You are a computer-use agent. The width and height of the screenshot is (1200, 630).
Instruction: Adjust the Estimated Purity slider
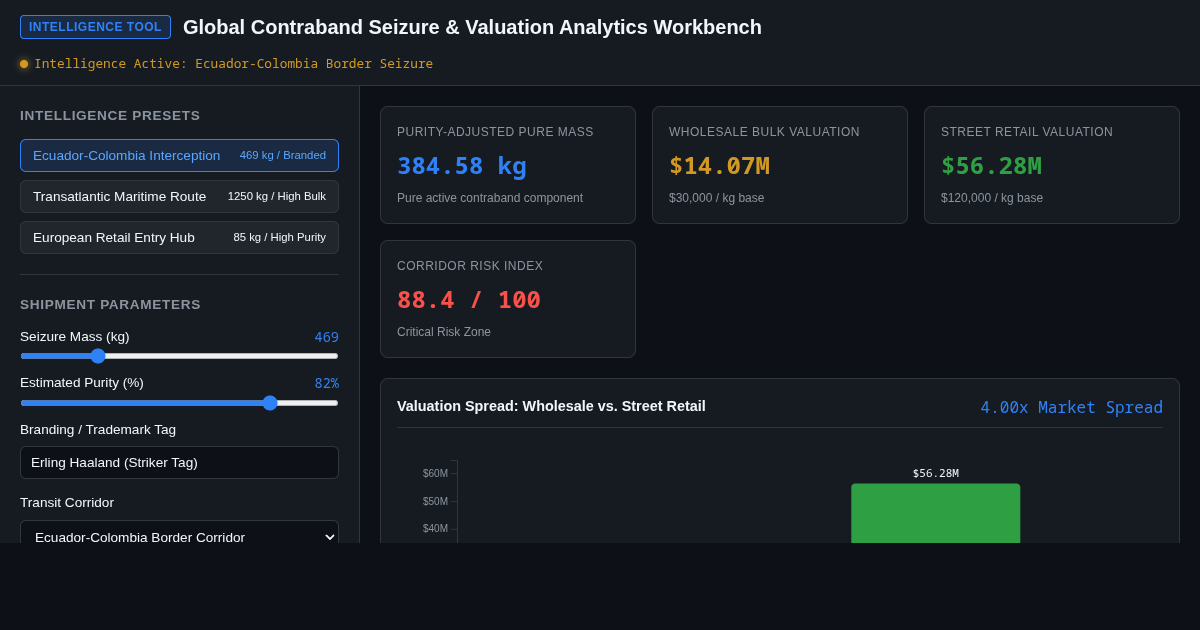pyautogui.click(x=179, y=403)
